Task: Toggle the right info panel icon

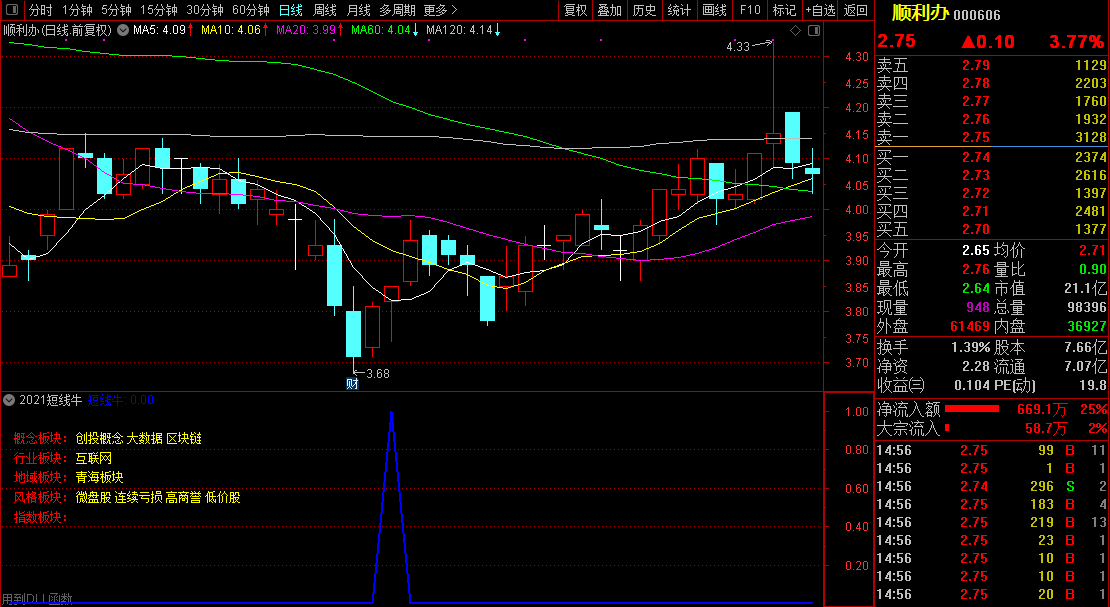Action: pyautogui.click(x=814, y=30)
